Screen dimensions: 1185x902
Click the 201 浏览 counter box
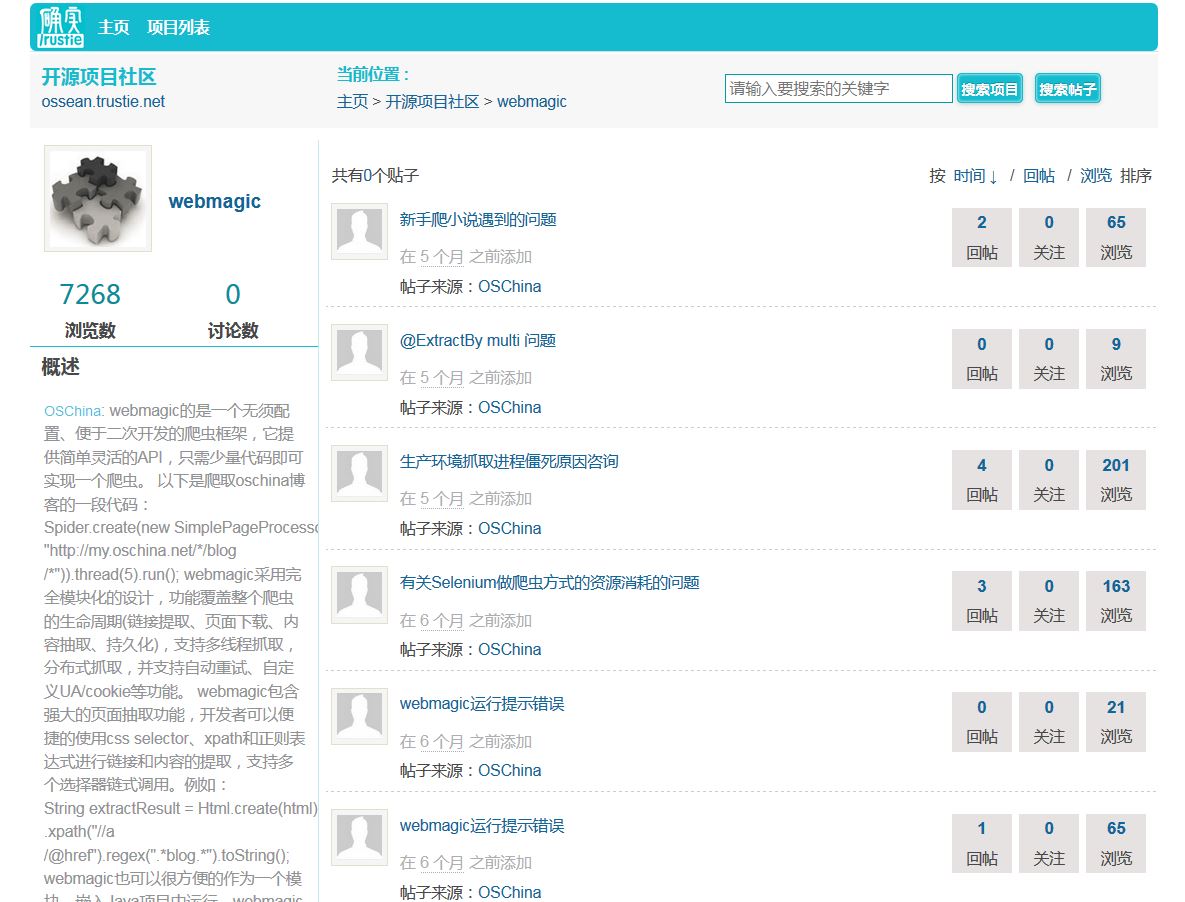pos(1115,480)
